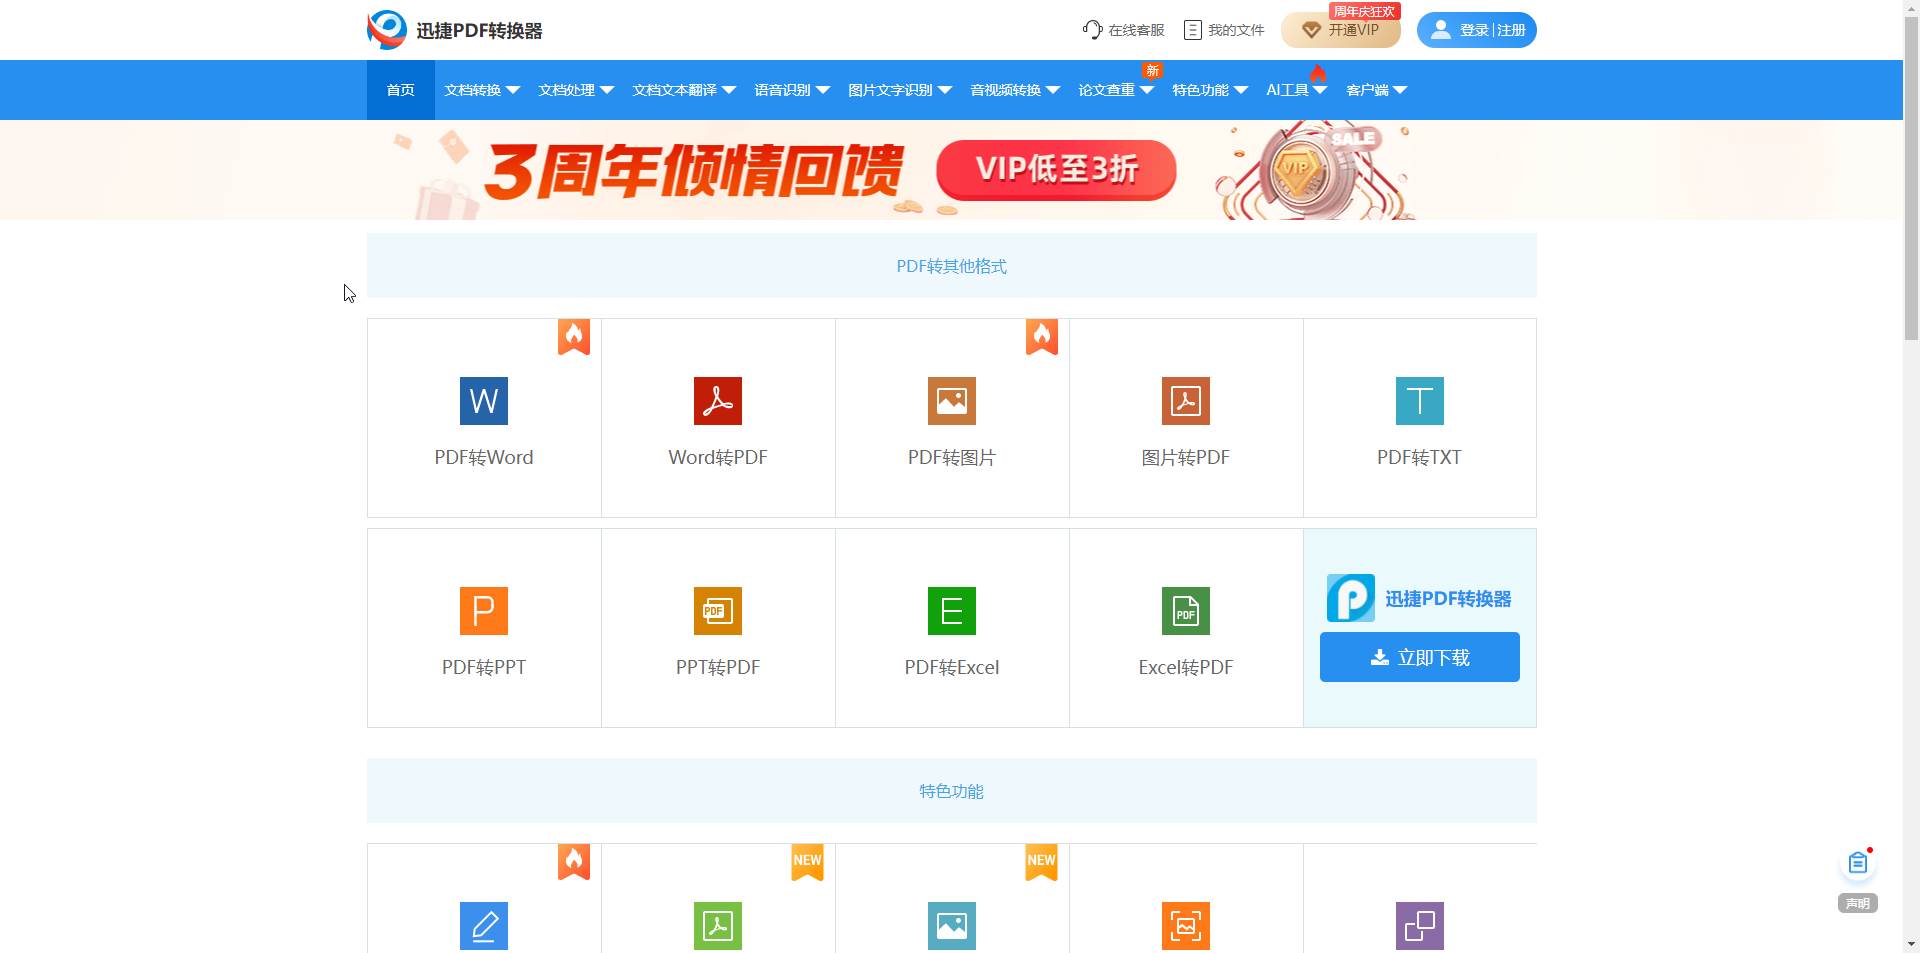This screenshot has width=1920, height=953.
Task: Click the PDF转Word label
Action: click(484, 457)
